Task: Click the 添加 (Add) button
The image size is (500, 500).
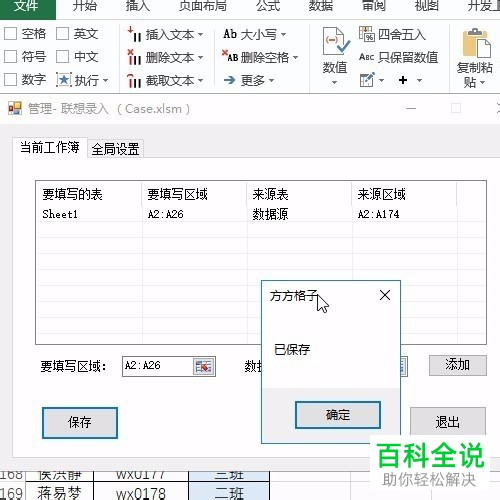Action: tap(457, 365)
